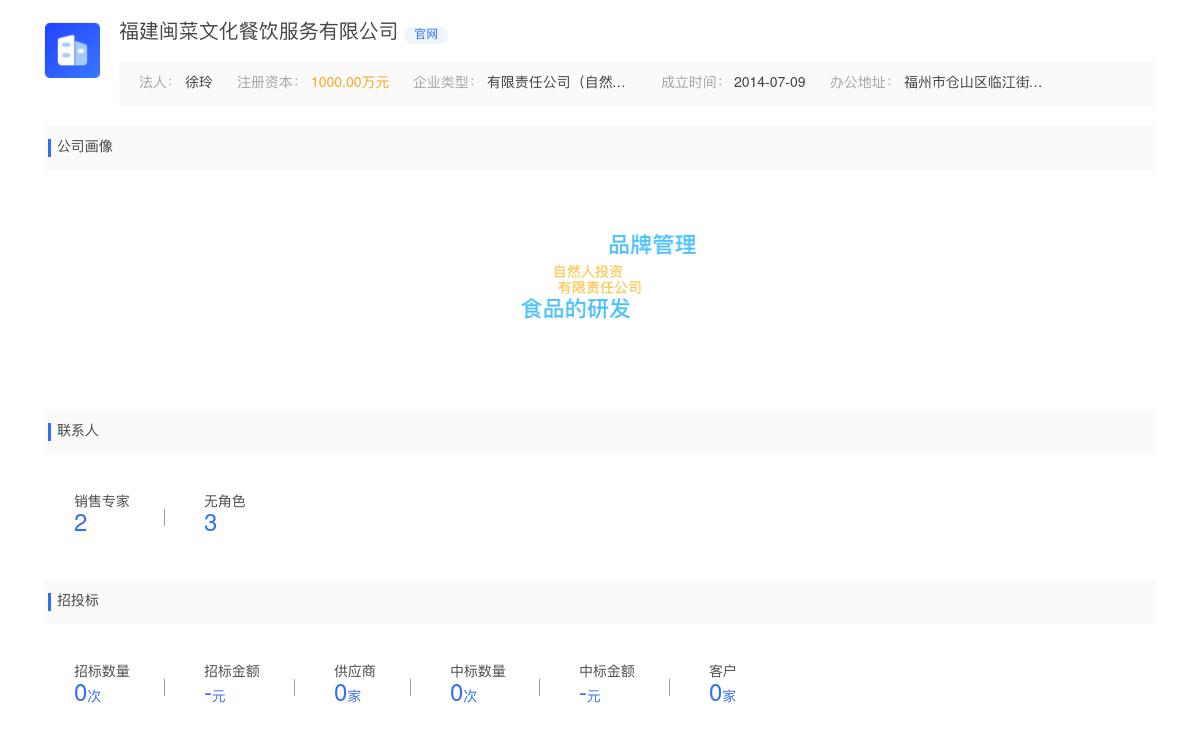Open the 官网 official website link
The width and height of the screenshot is (1200, 752).
(426, 34)
